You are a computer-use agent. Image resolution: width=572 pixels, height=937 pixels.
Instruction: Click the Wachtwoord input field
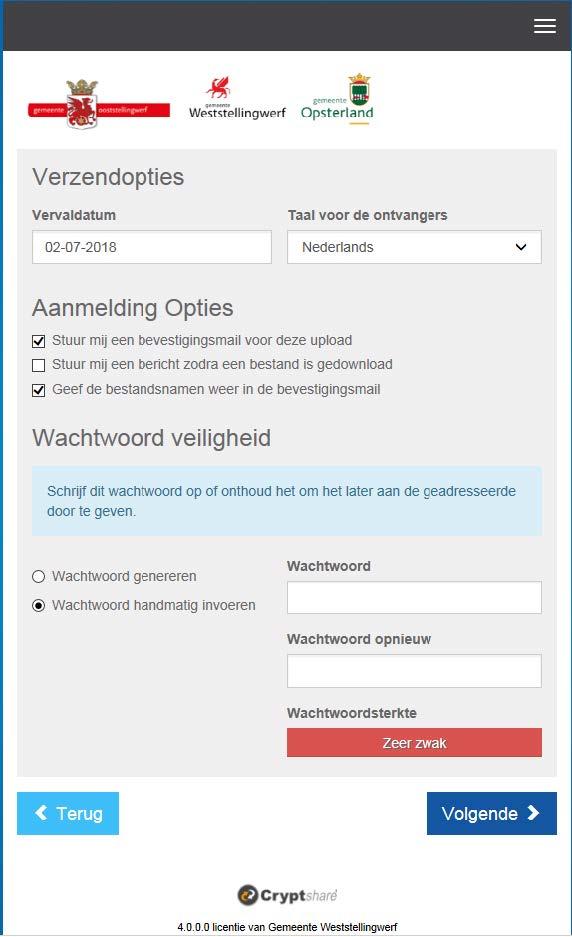[x=414, y=598]
